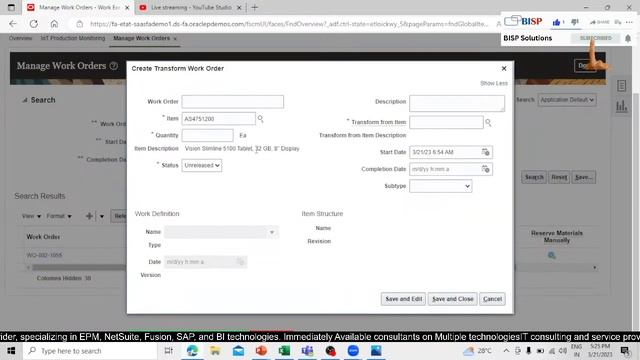Open File Explorer from the taskbar
The width and height of the screenshot is (640, 360).
click(215, 351)
